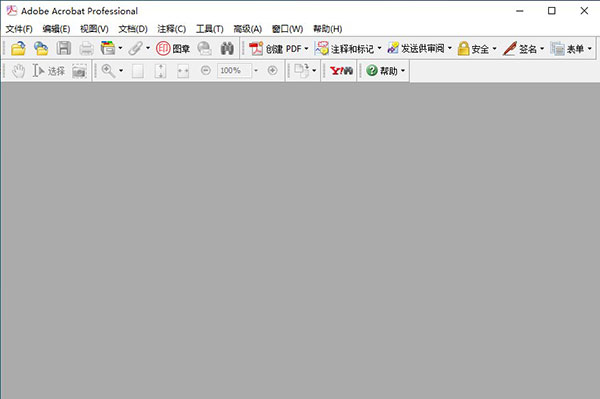The width and height of the screenshot is (600, 399).
Task: Select the Zoom In magnifier tool
Action: tap(108, 71)
